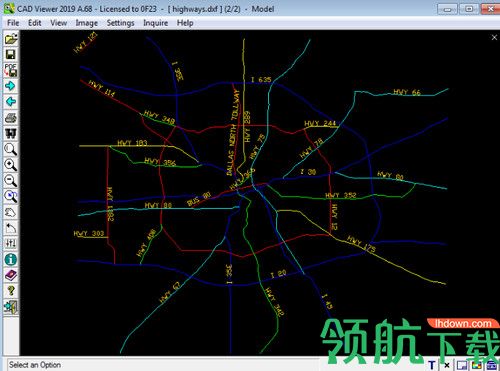Zoom out with the minus magnifier
500x371 pixels.
pyautogui.click(x=11, y=181)
